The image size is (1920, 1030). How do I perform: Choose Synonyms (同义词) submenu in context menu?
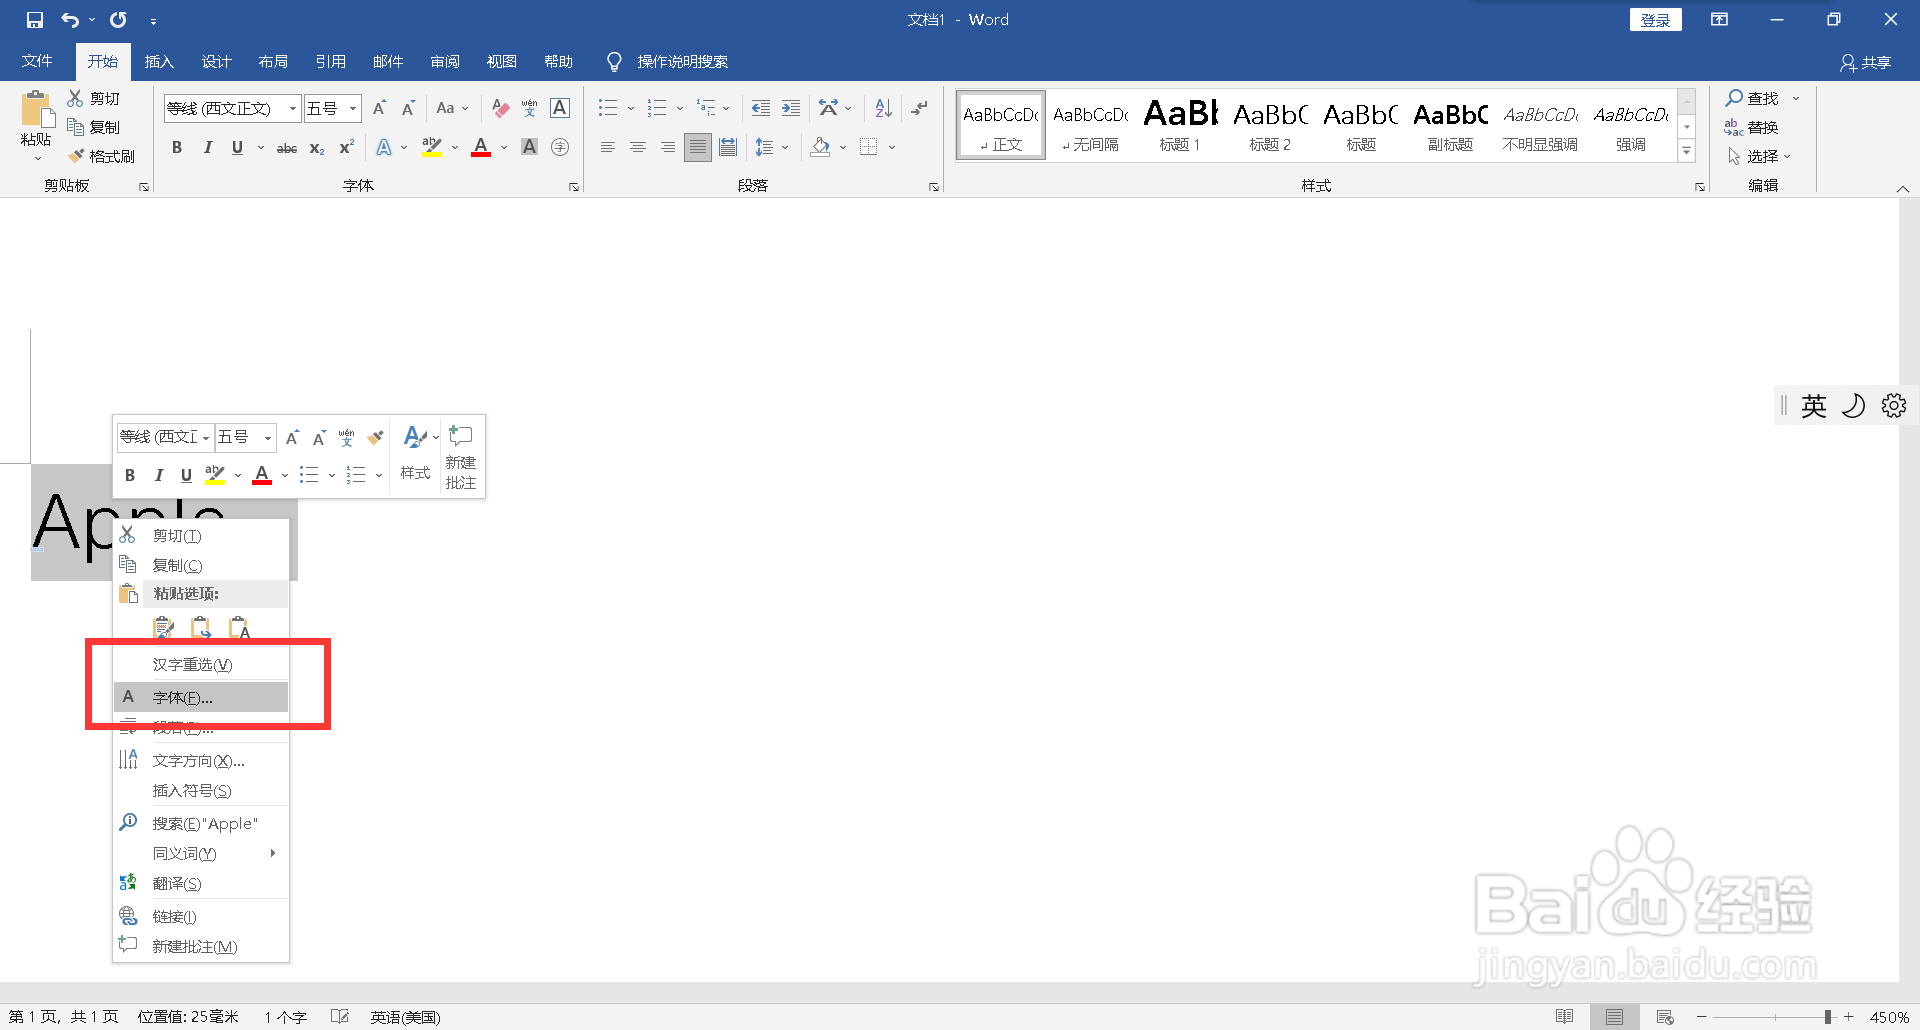(x=201, y=853)
